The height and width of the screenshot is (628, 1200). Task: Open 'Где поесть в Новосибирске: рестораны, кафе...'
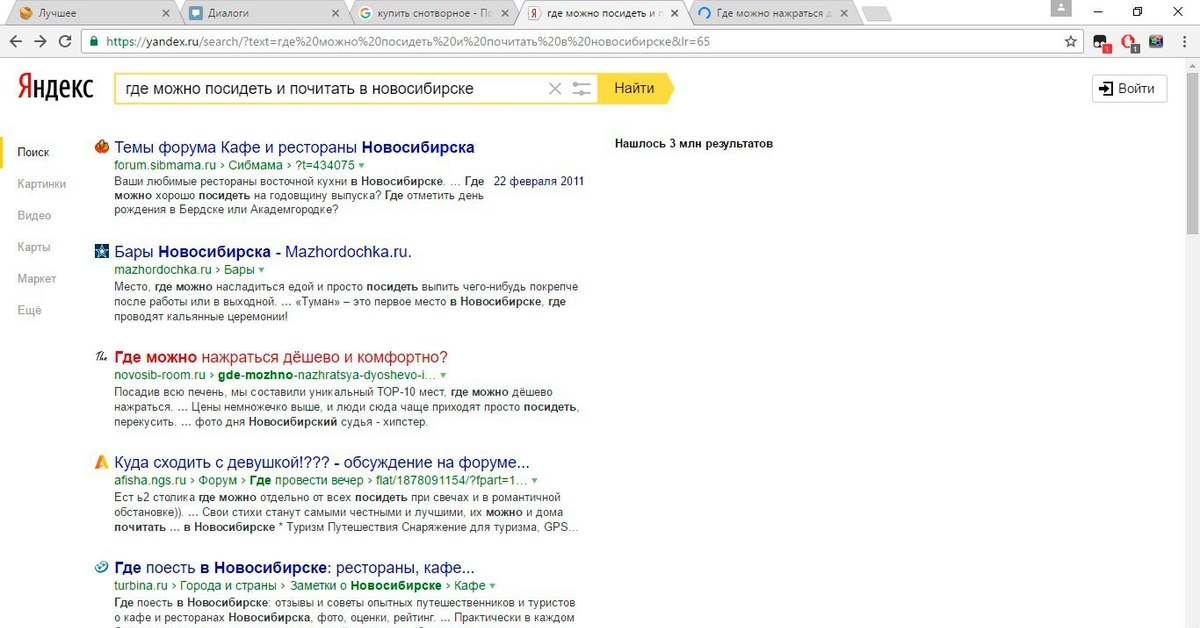coord(295,567)
